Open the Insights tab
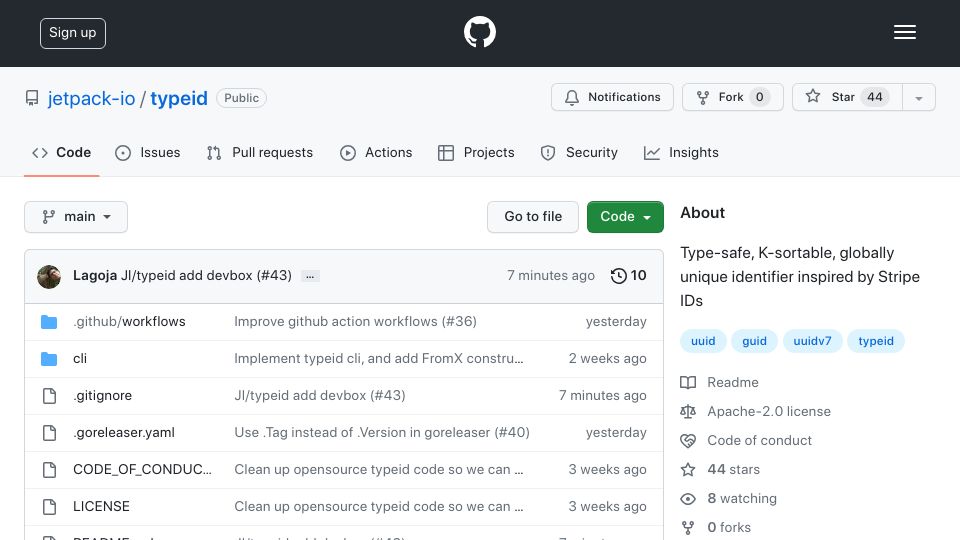The width and height of the screenshot is (960, 540). pyautogui.click(x=681, y=152)
